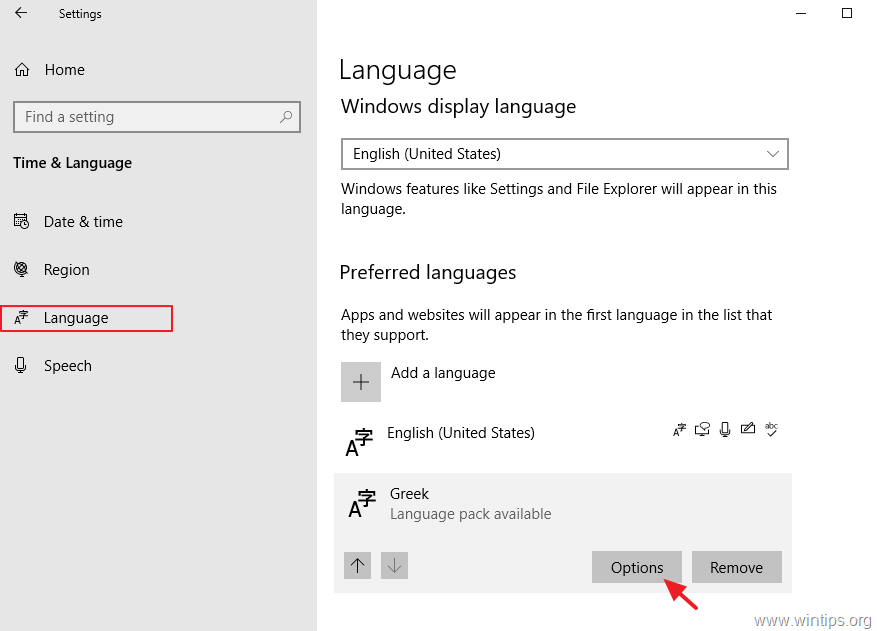Click the Language sidebar icon
This screenshot has width=877, height=631.
(x=21, y=317)
